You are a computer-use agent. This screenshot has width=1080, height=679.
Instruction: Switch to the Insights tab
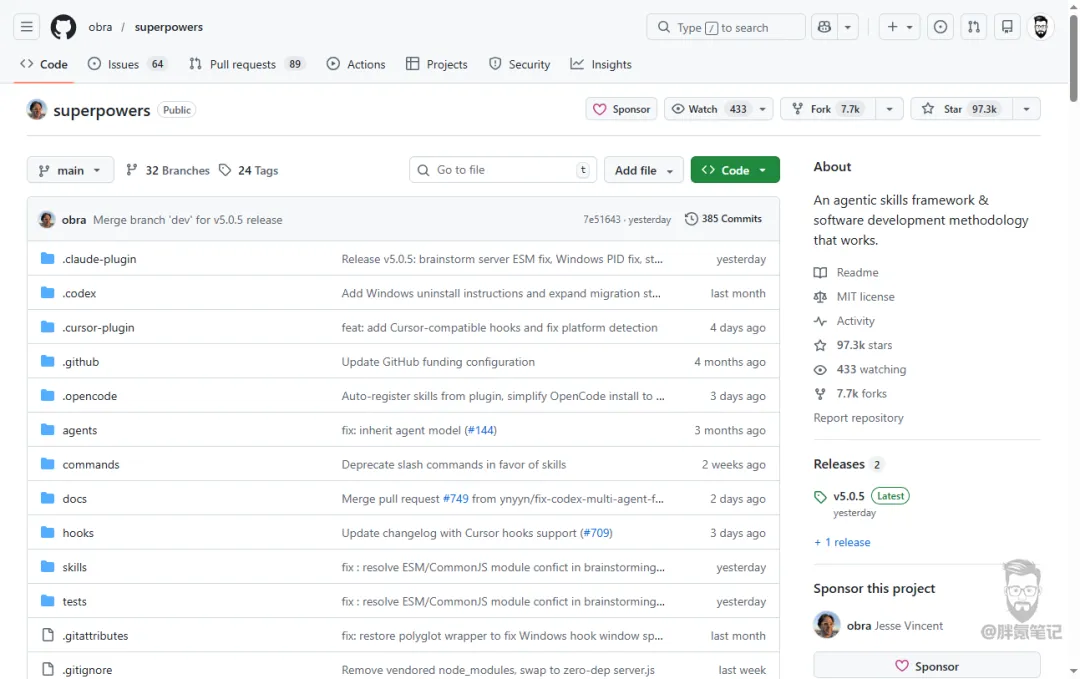[x=601, y=64]
